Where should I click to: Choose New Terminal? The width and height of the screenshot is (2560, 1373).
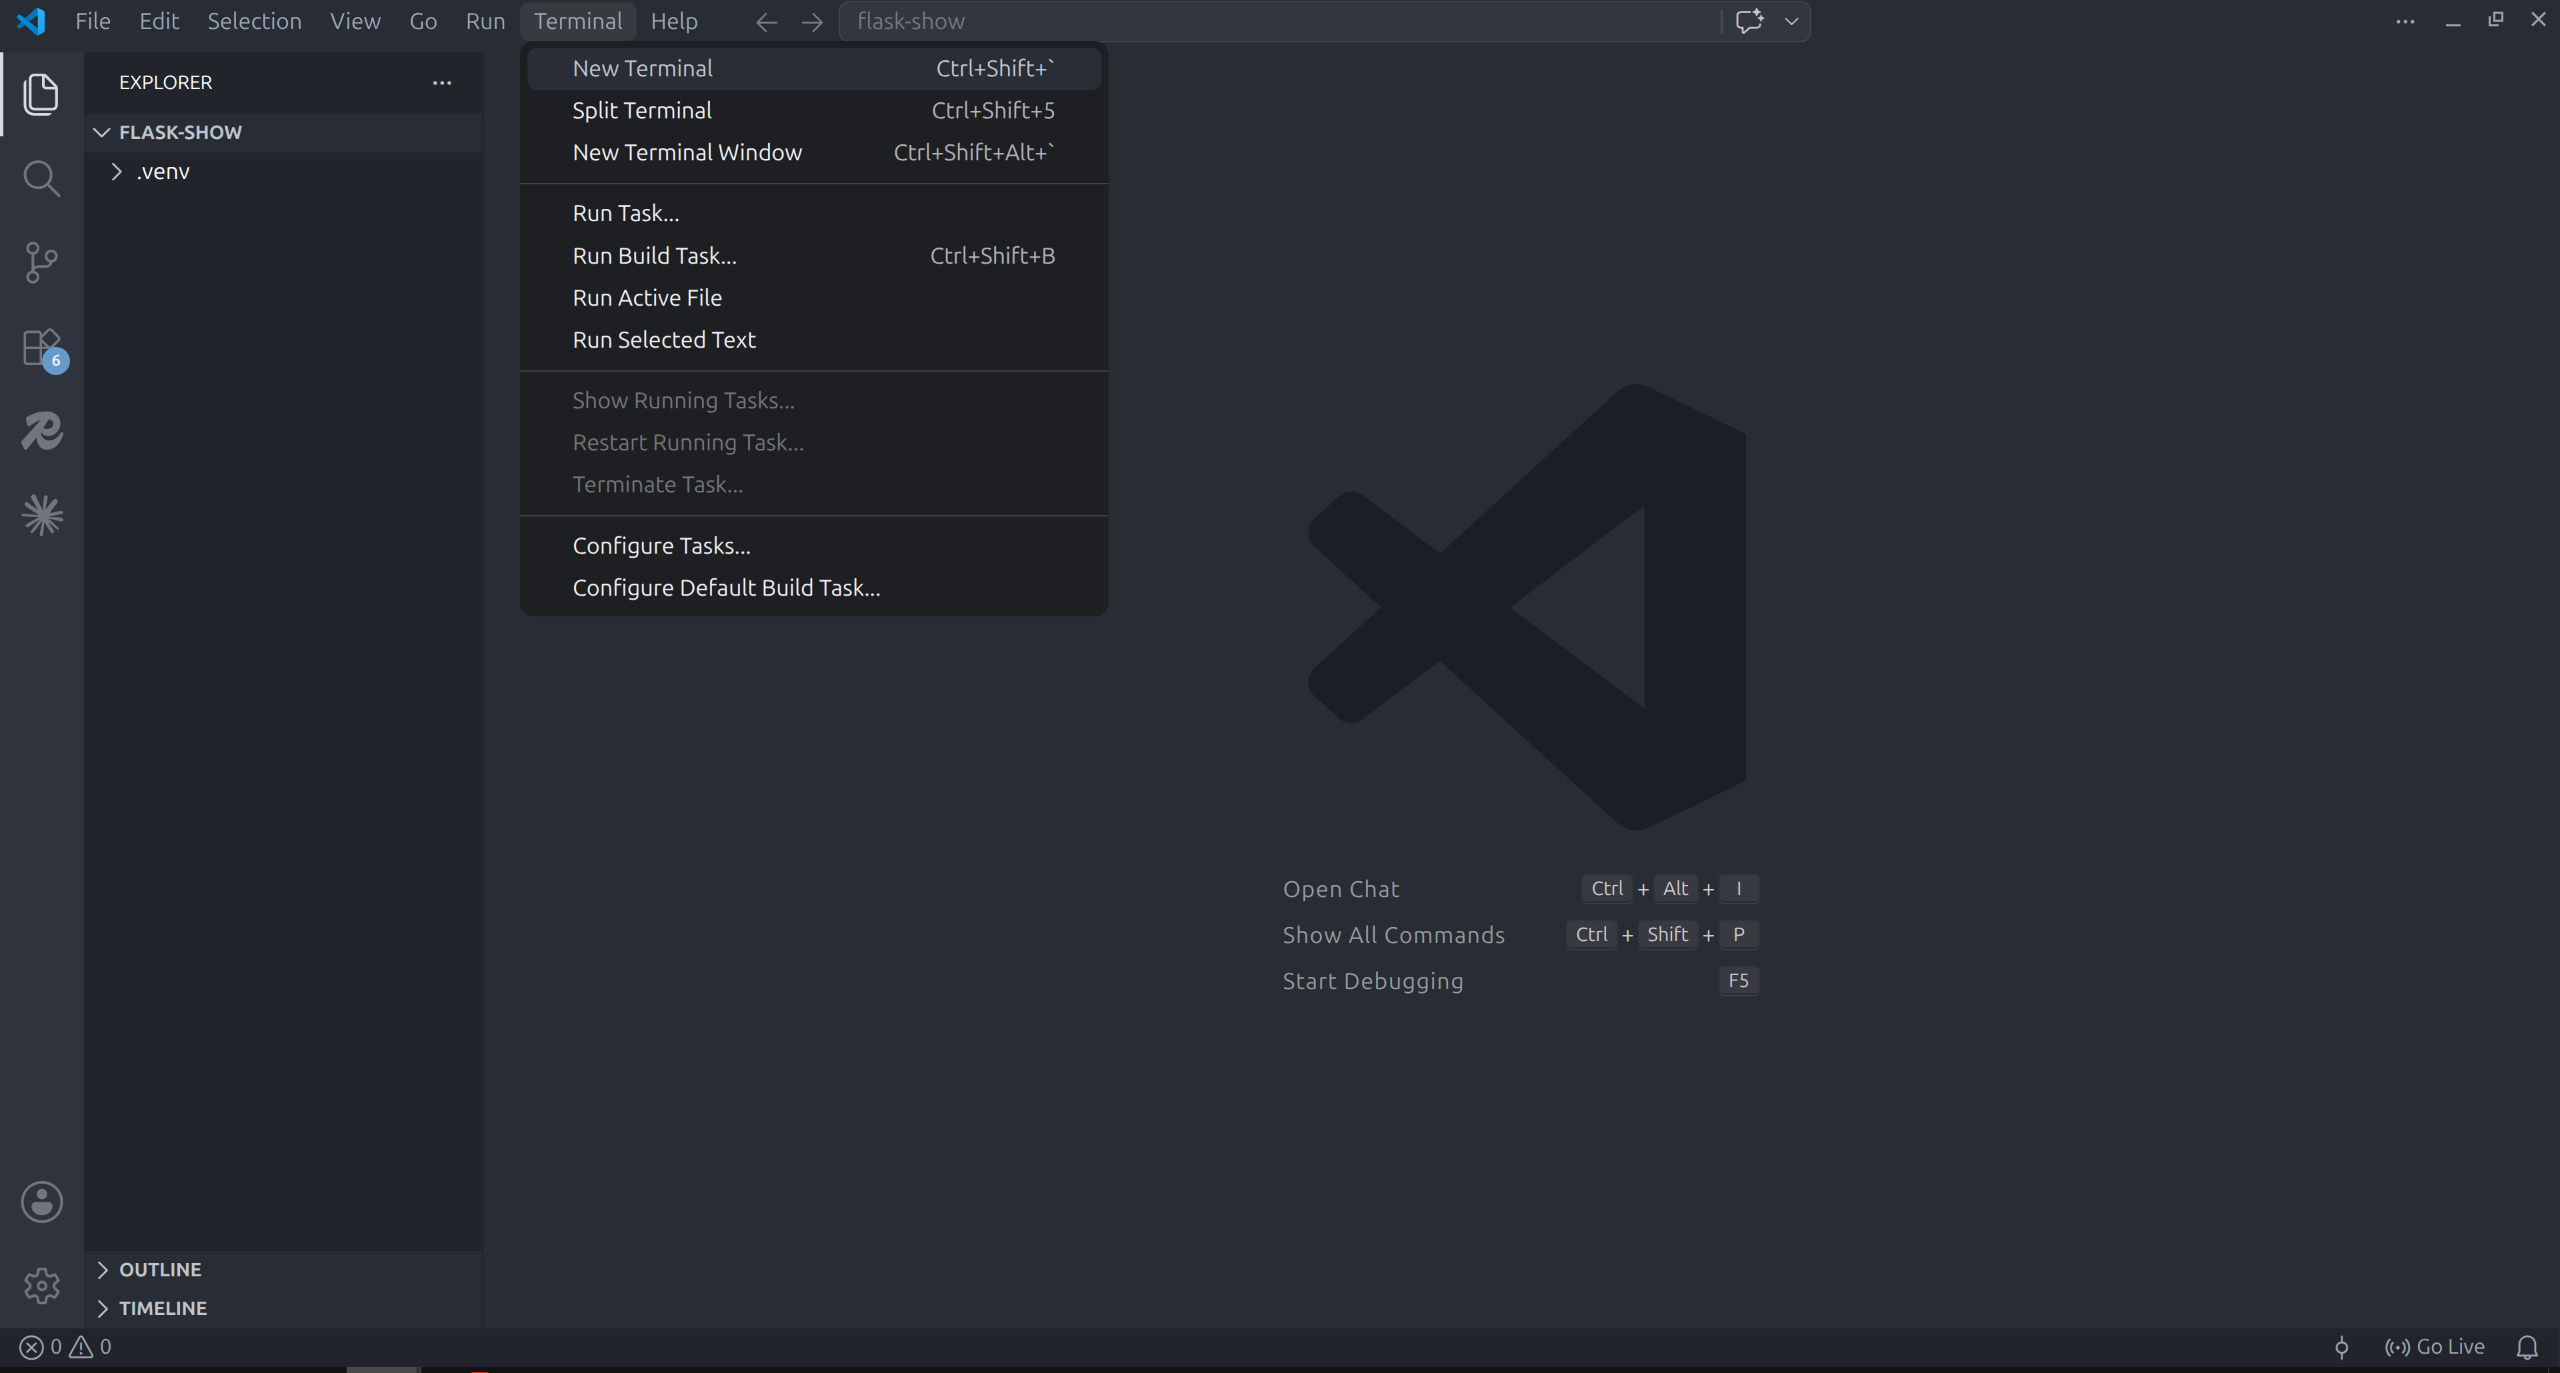(x=814, y=69)
